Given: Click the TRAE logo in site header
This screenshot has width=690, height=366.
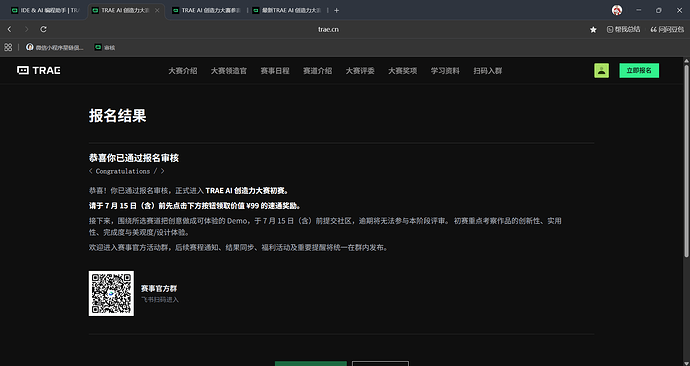Looking at the screenshot, I should 38,70.
